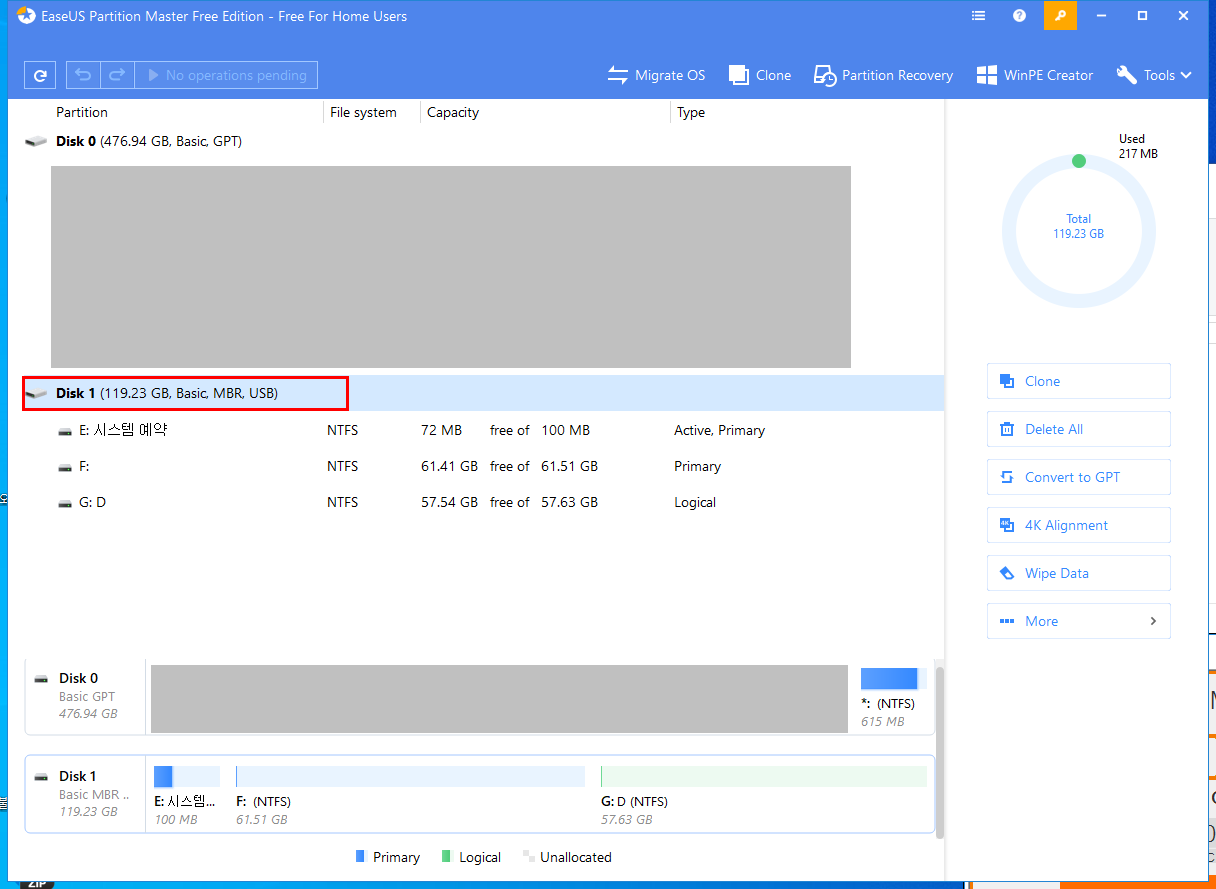Launch Partition Recovery
This screenshot has width=1216, height=889.
coord(883,75)
